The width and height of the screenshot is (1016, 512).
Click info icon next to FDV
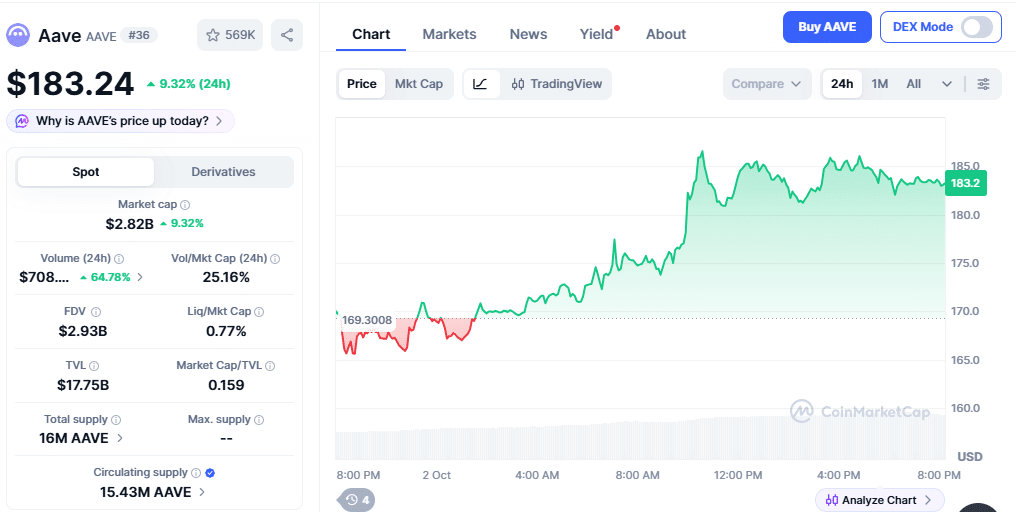point(96,312)
